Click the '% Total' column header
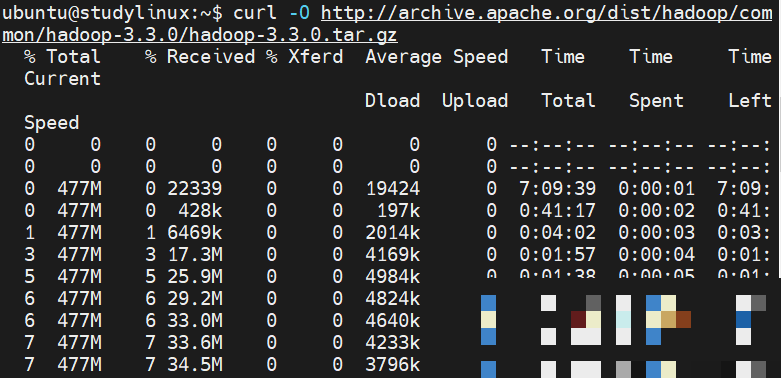 62,57
